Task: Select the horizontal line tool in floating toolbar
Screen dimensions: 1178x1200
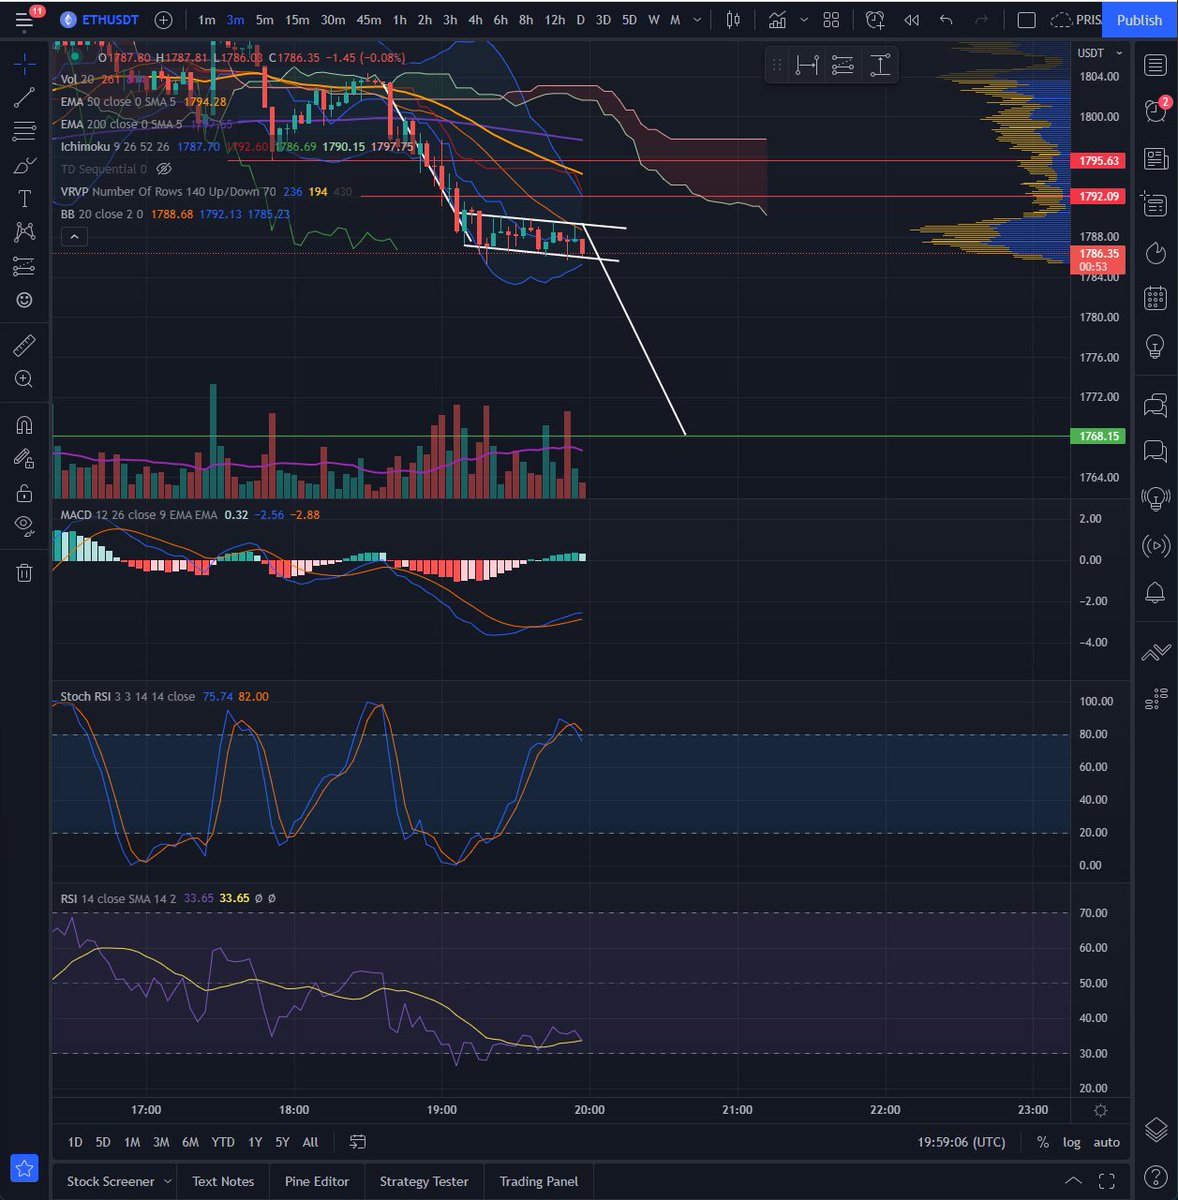Action: pos(807,65)
